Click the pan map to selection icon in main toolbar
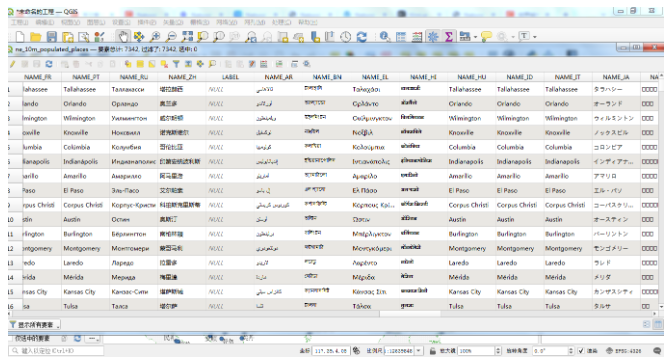This screenshot has width=669, height=363. (x=139, y=37)
